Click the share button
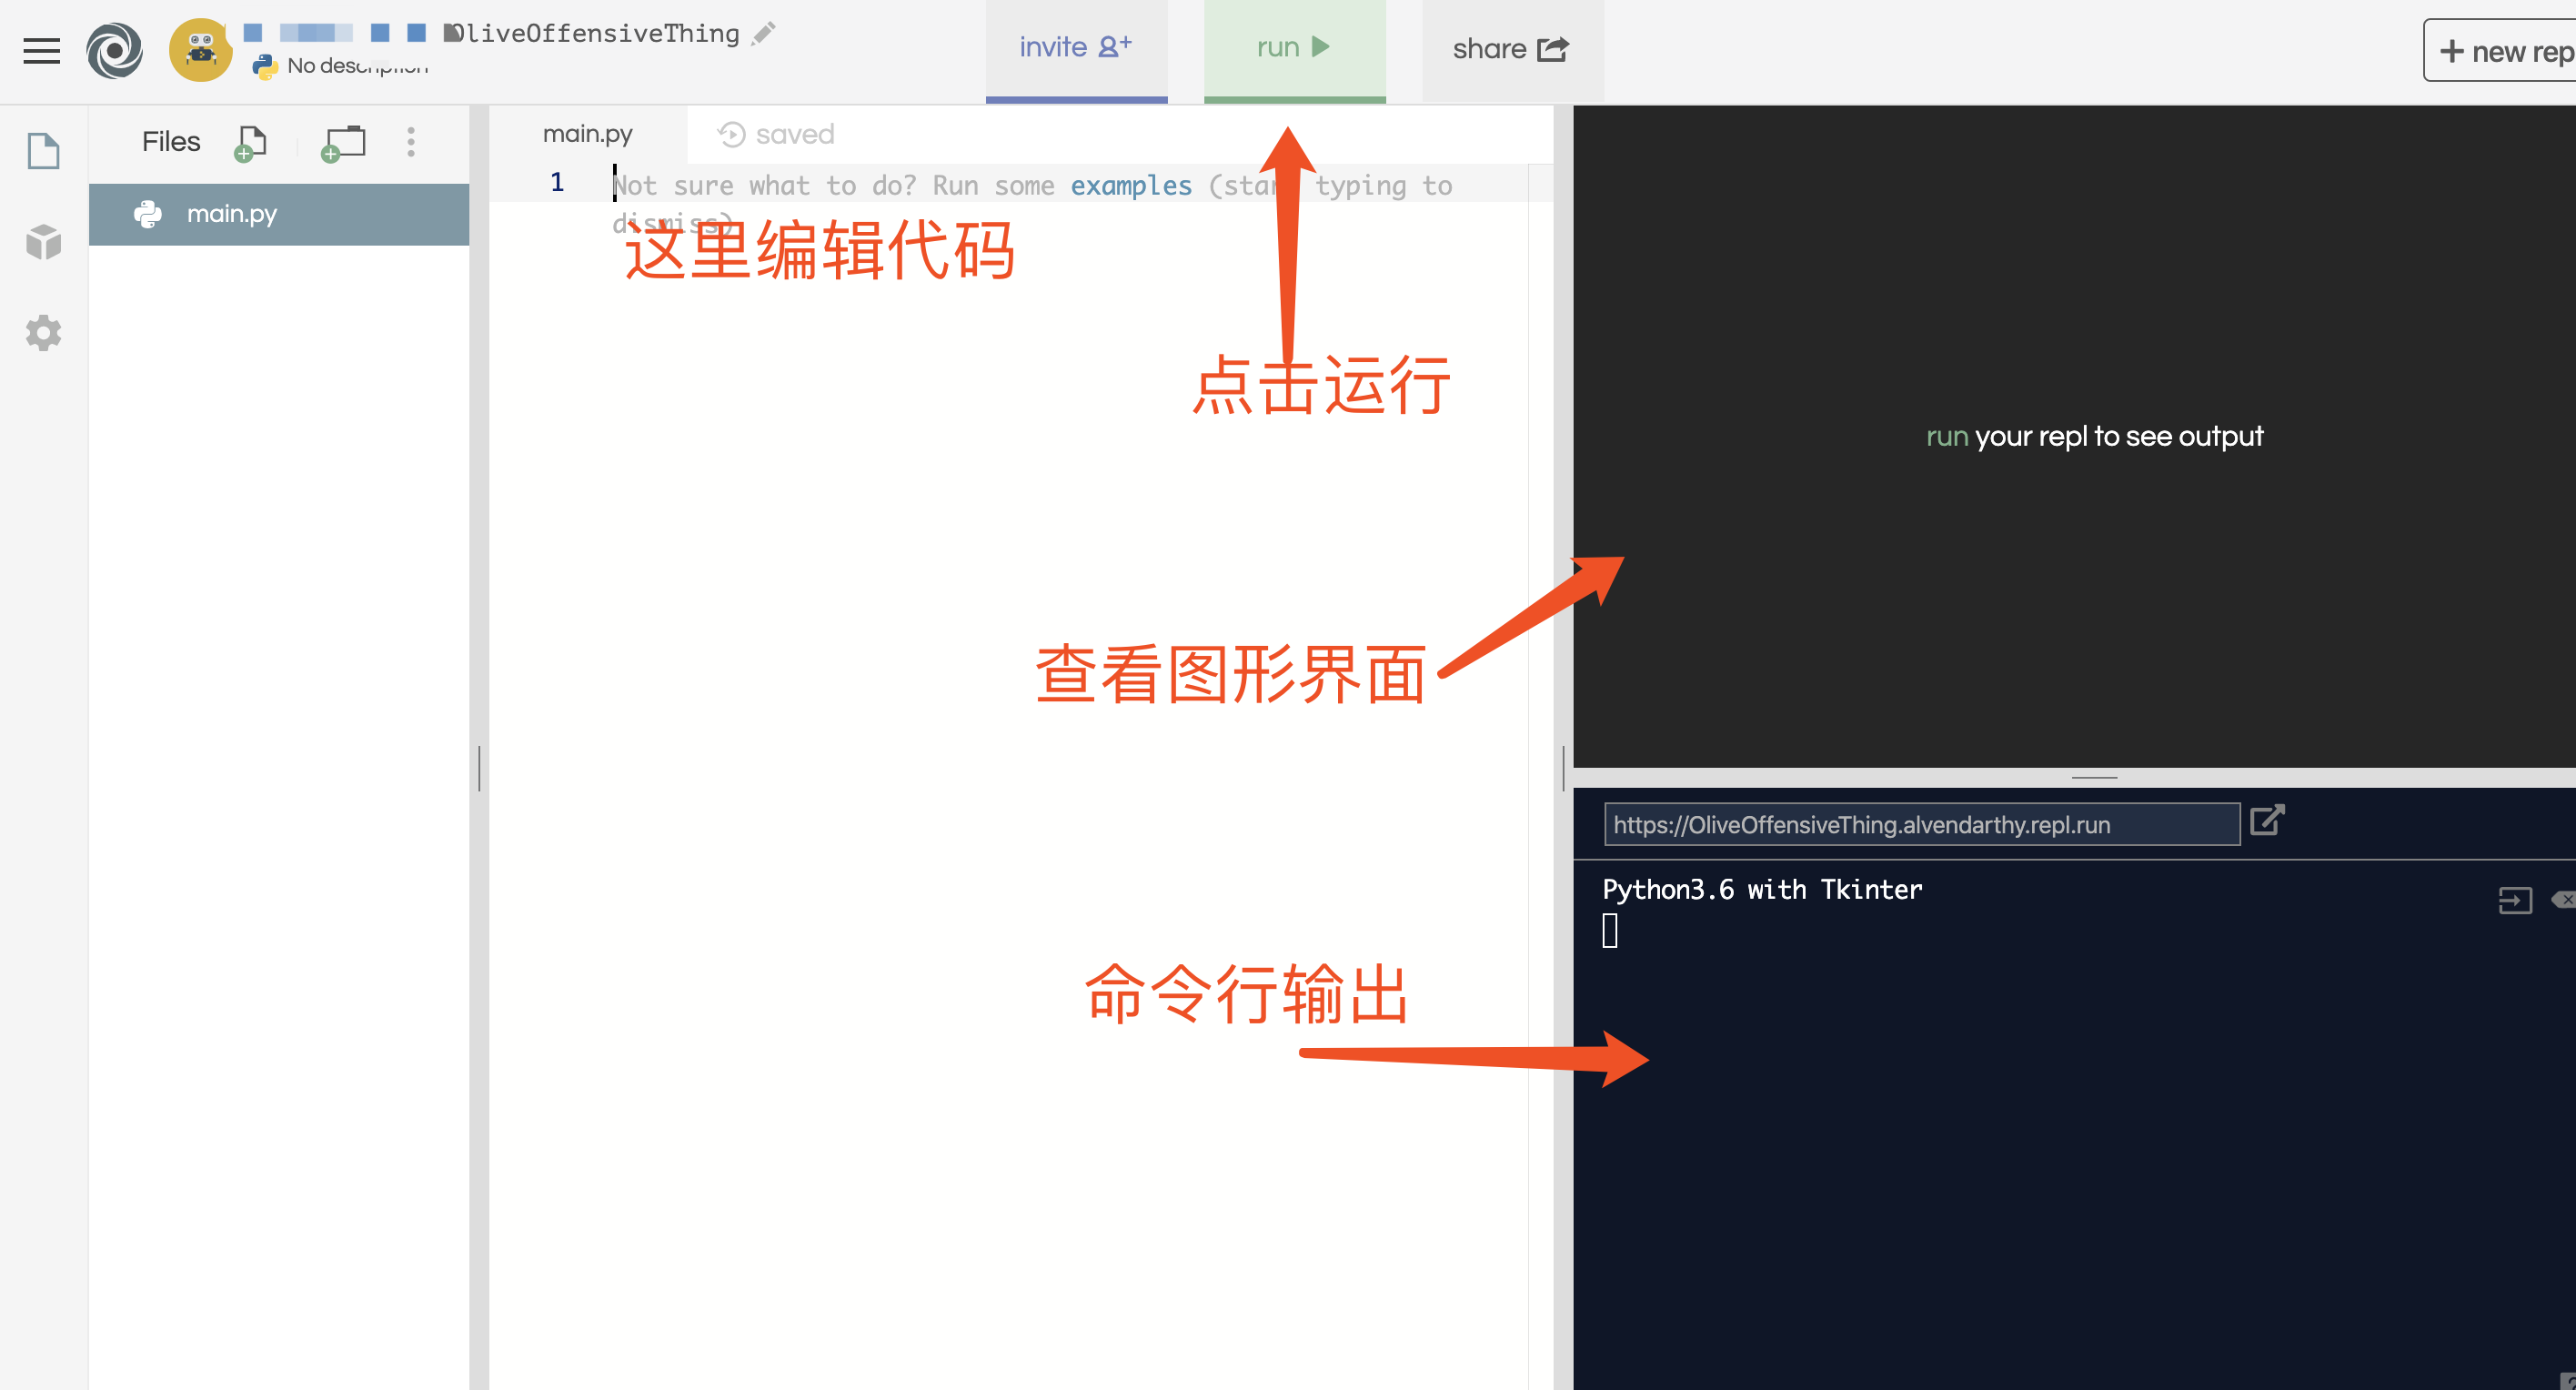Screen dimensions: 2576x1390 click(1510, 48)
